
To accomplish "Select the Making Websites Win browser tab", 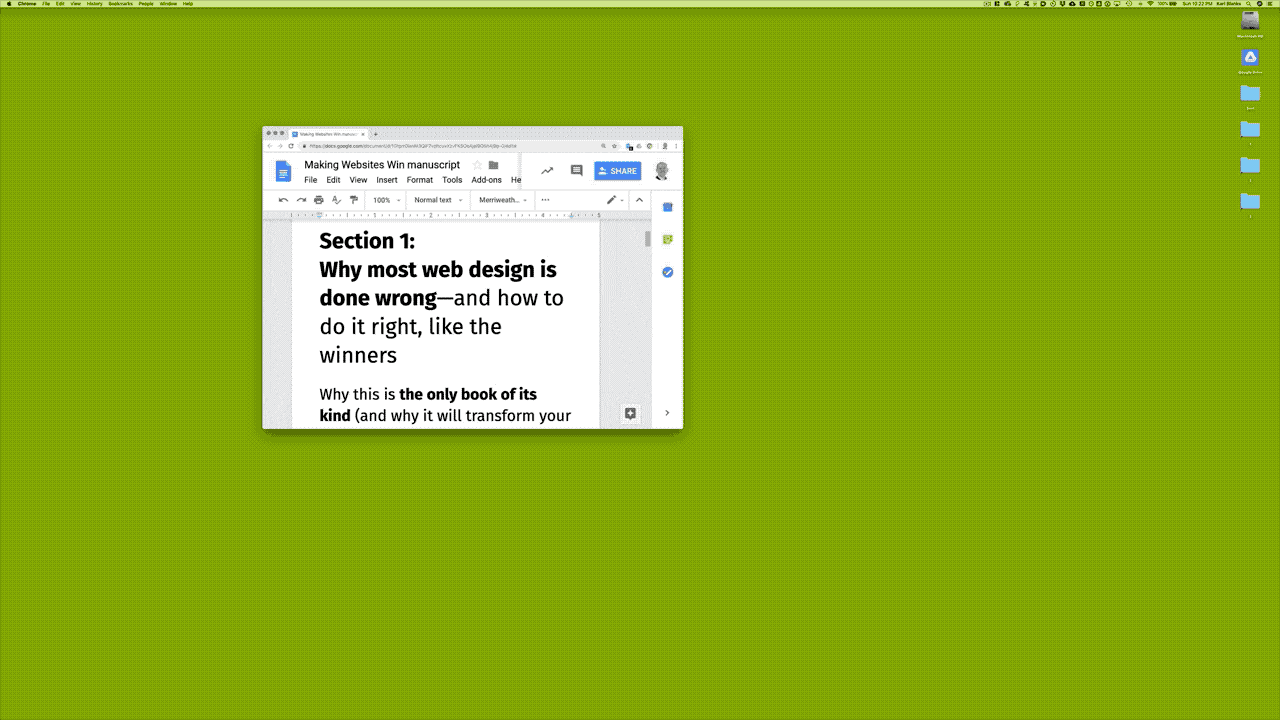I will coord(329,134).
